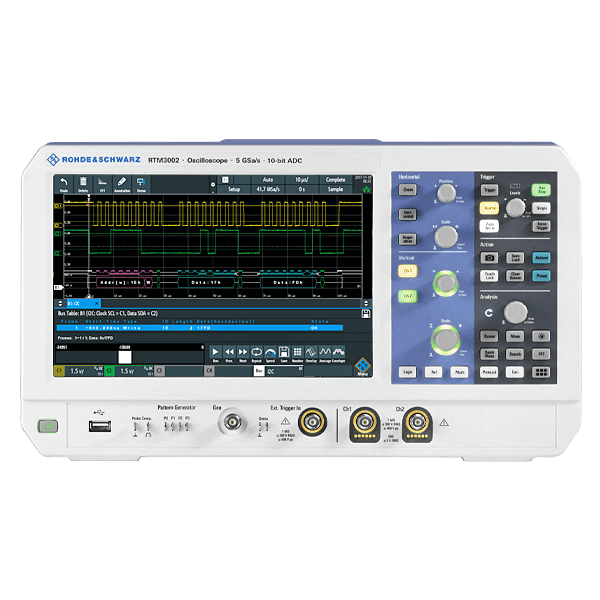
Task: Open the Complete status field
Action: click(x=335, y=180)
